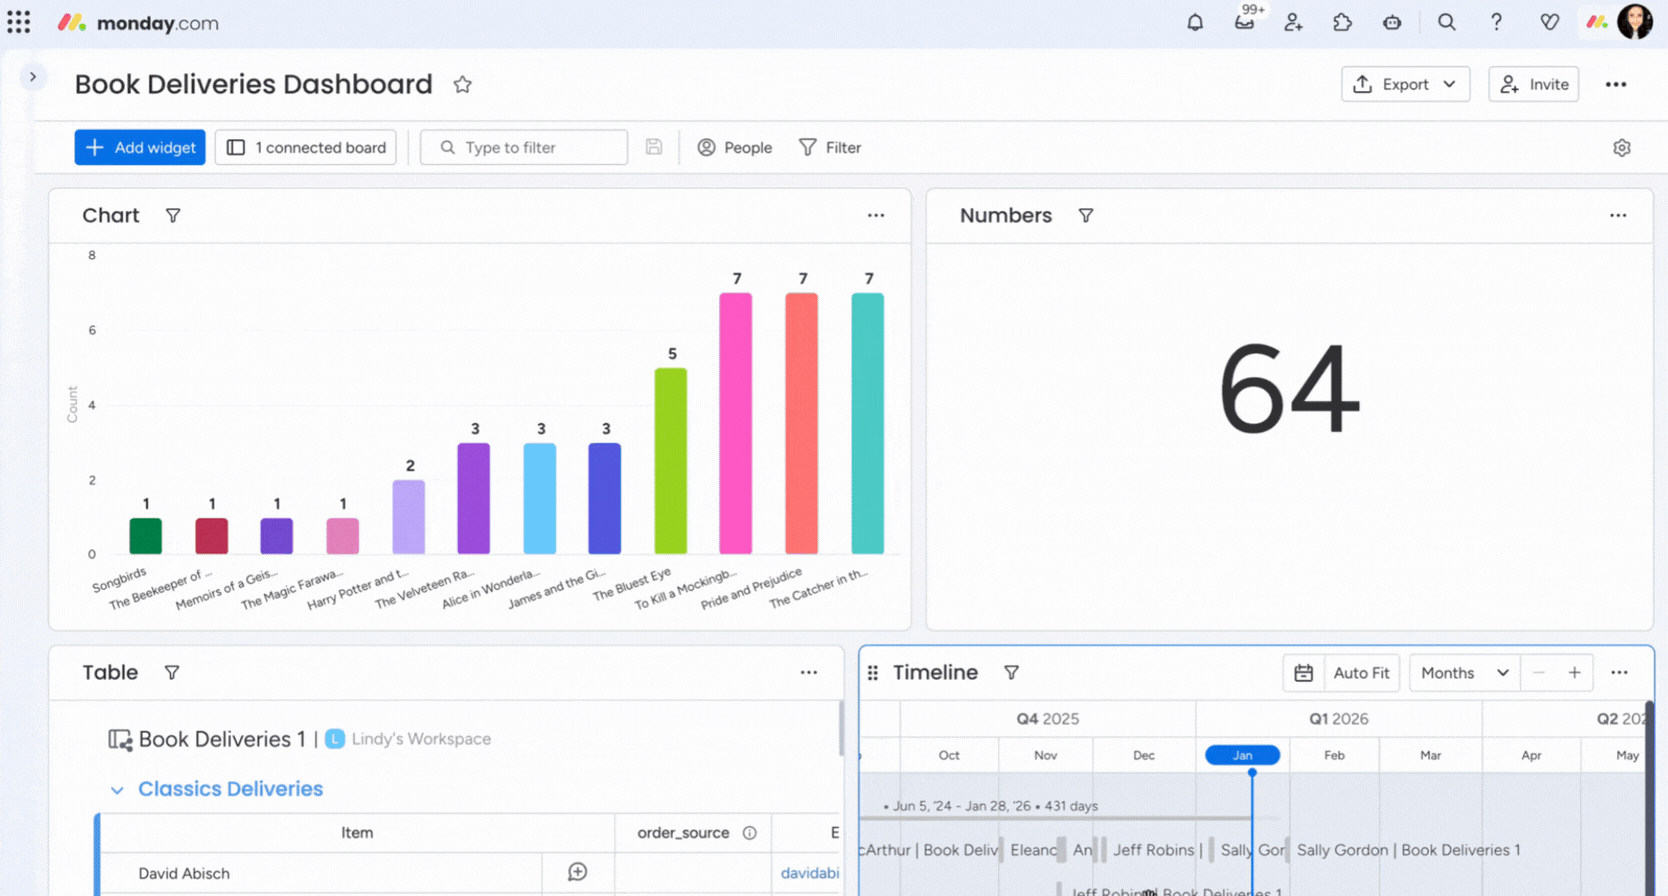Open the Timeline widget calendar icon
1668x896 pixels.
coord(1303,673)
